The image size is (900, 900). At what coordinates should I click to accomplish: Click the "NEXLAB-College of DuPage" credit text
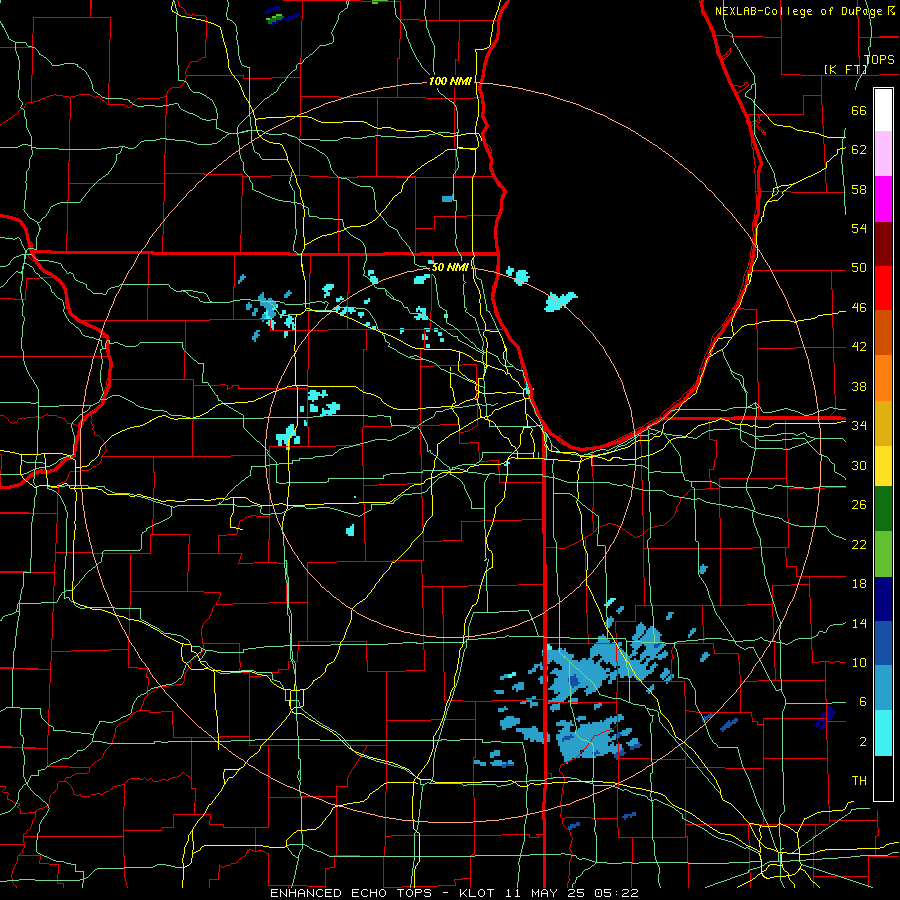(800, 11)
